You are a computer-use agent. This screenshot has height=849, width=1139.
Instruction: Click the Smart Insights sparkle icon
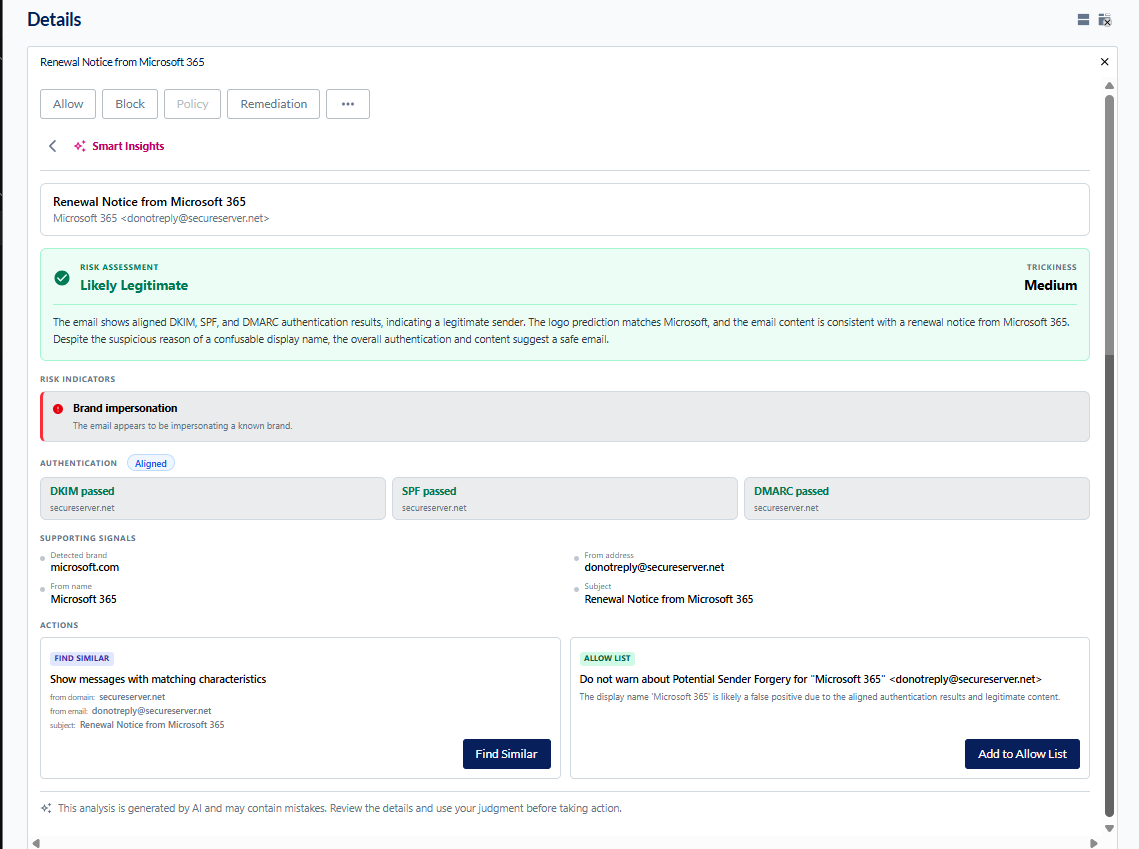(79, 146)
